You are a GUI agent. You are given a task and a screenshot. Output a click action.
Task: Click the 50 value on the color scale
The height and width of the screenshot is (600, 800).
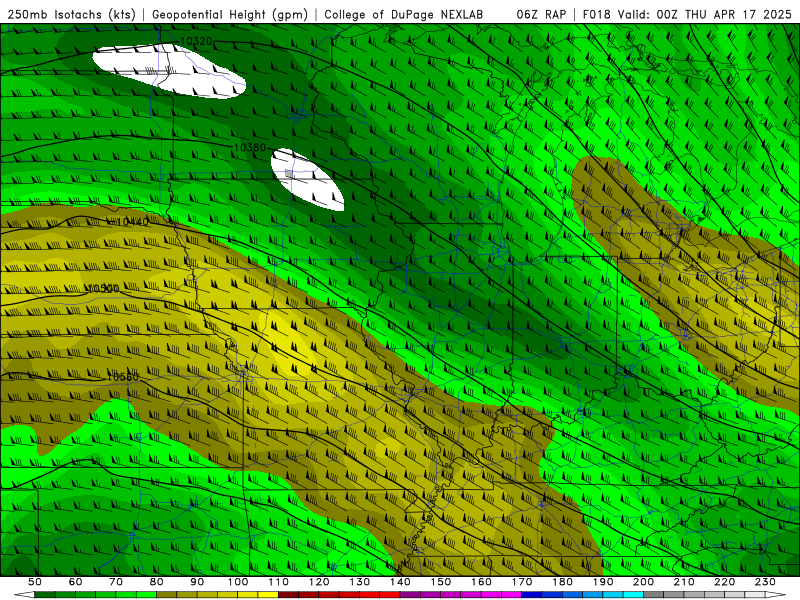[34, 582]
